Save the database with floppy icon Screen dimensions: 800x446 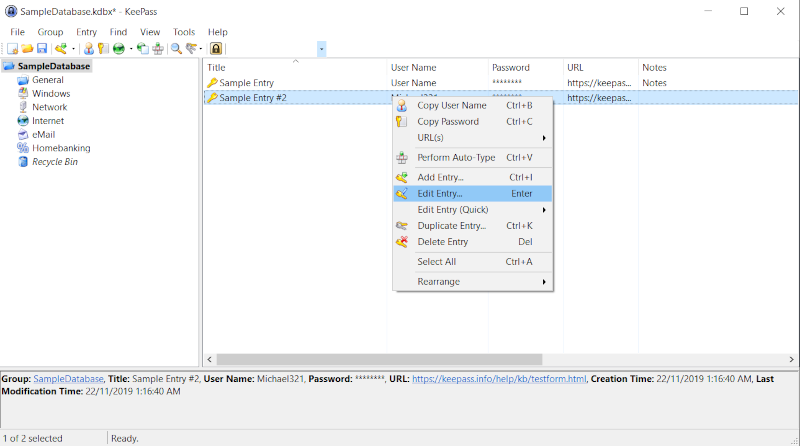tap(42, 49)
